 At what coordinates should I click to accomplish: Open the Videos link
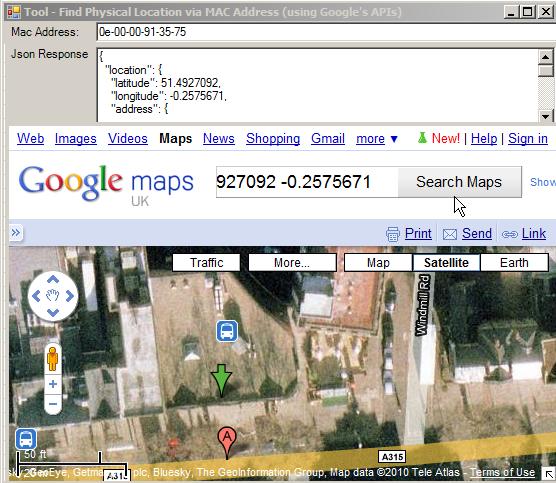click(128, 138)
